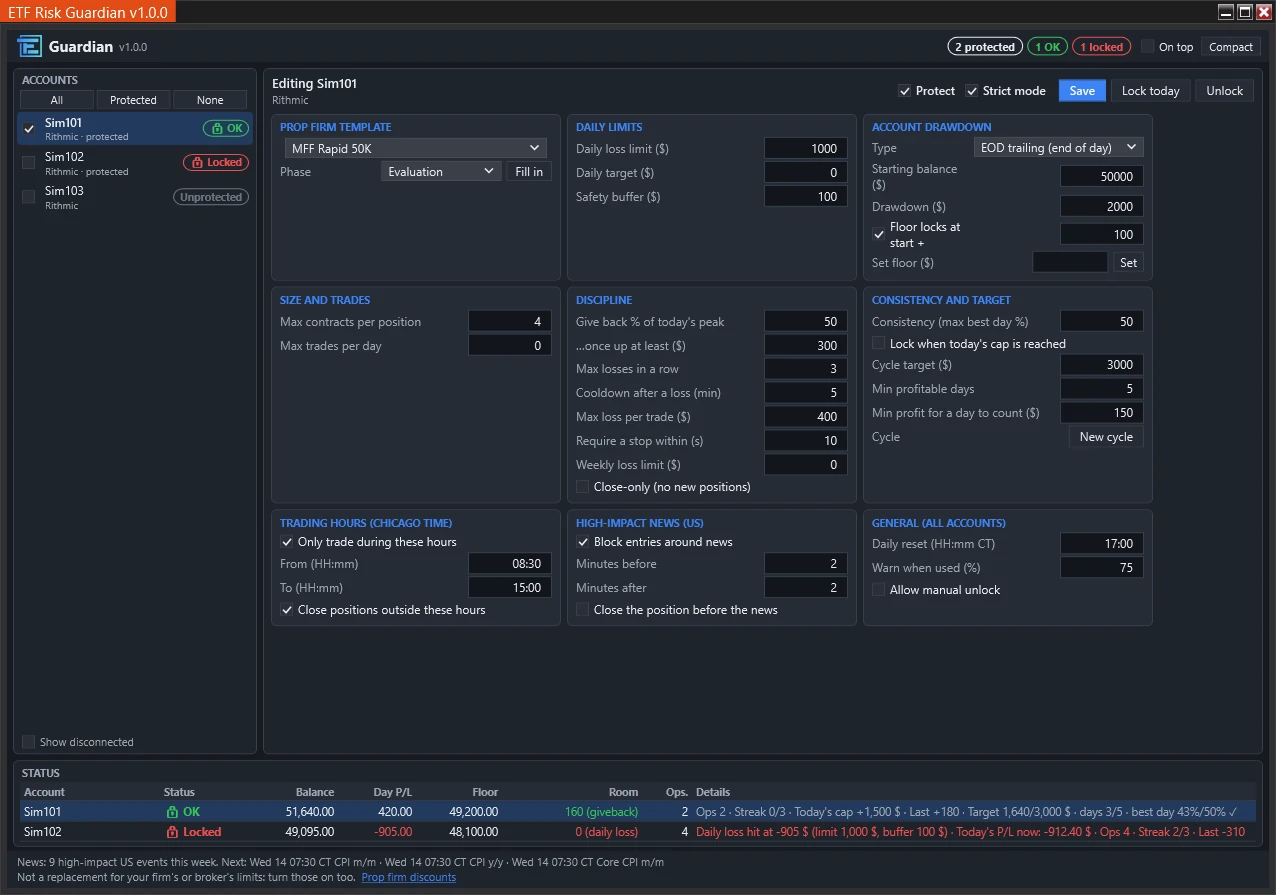Viewport: 1276px width, 895px height.
Task: Click Max losses in a row field
Action: [806, 369]
